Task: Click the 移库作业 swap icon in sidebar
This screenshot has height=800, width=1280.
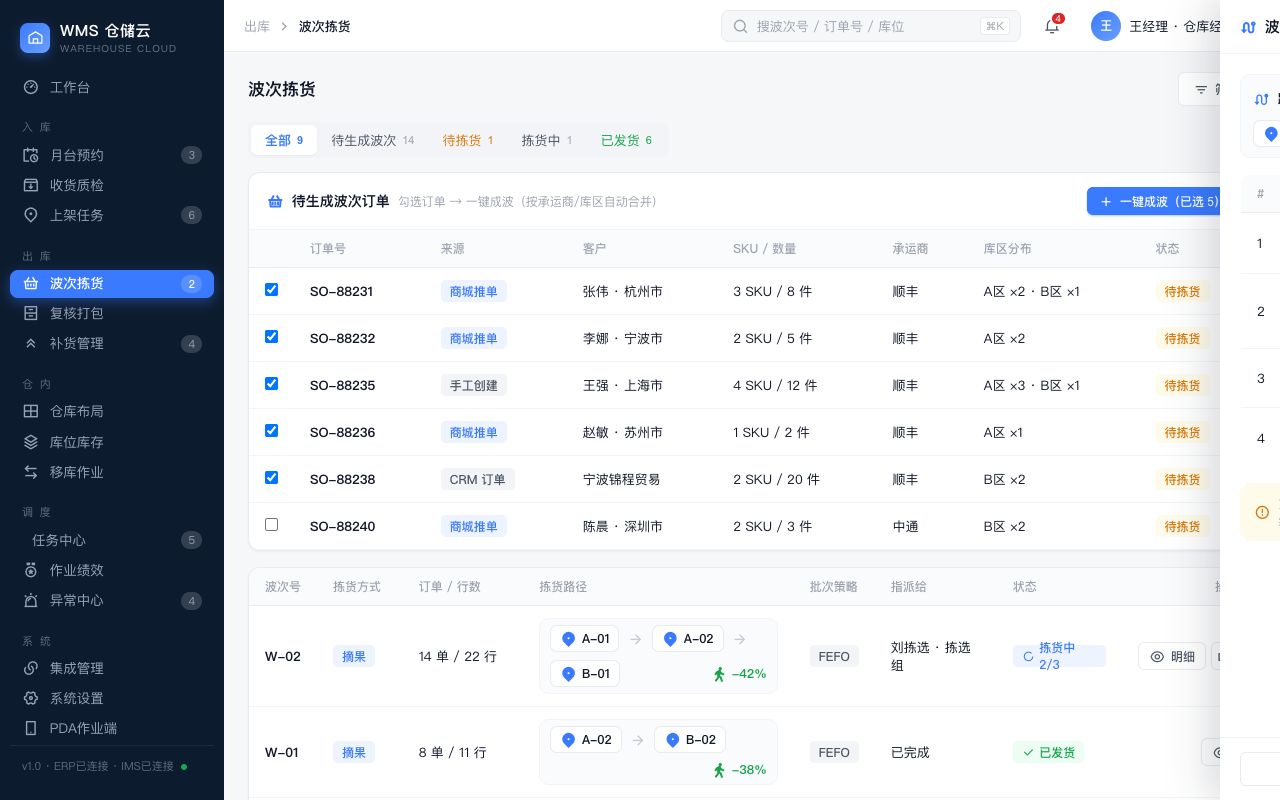Action: 31,472
